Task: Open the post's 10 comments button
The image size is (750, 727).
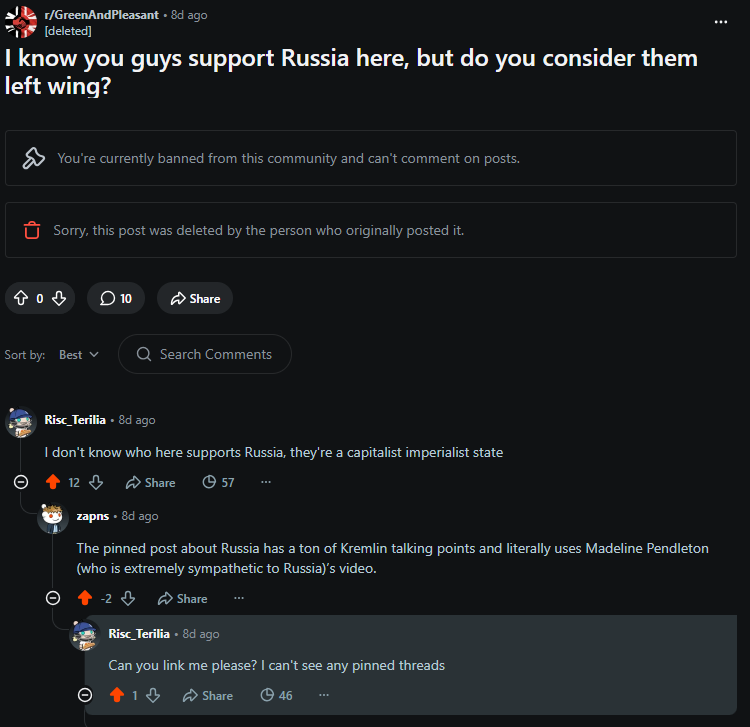Action: (116, 298)
